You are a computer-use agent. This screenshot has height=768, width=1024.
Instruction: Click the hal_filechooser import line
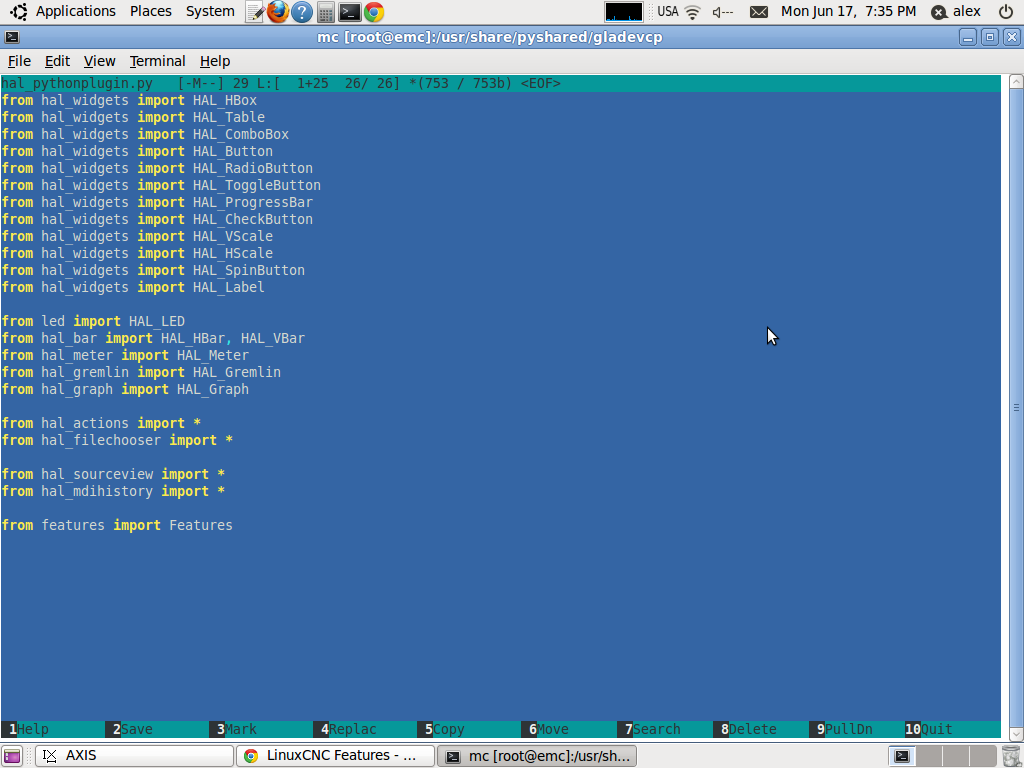tap(118, 440)
